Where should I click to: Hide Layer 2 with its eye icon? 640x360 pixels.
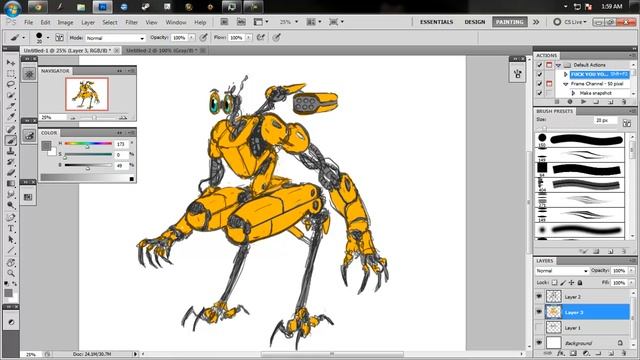pos(539,296)
